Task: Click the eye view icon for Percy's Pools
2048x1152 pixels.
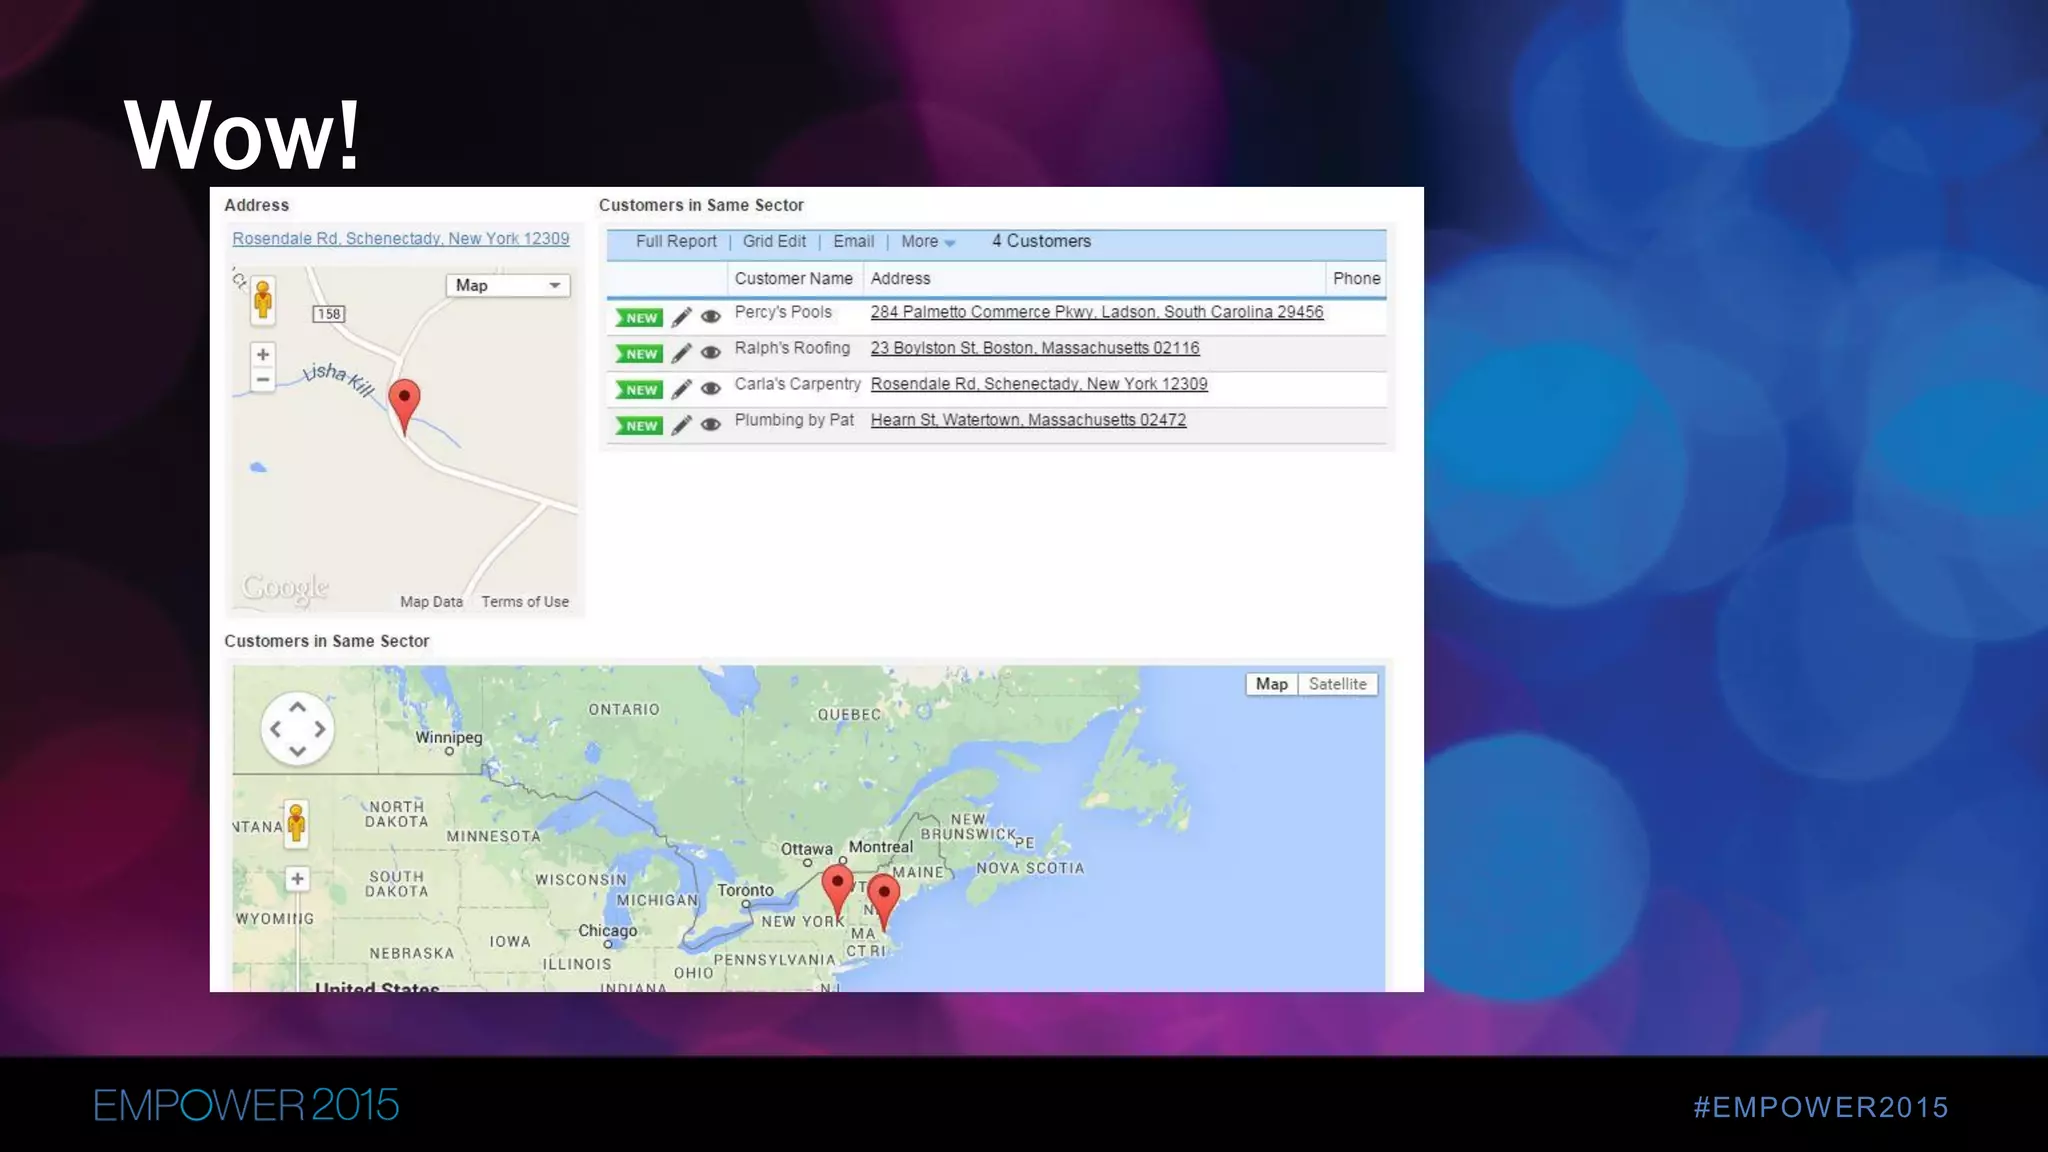Action: pos(711,317)
